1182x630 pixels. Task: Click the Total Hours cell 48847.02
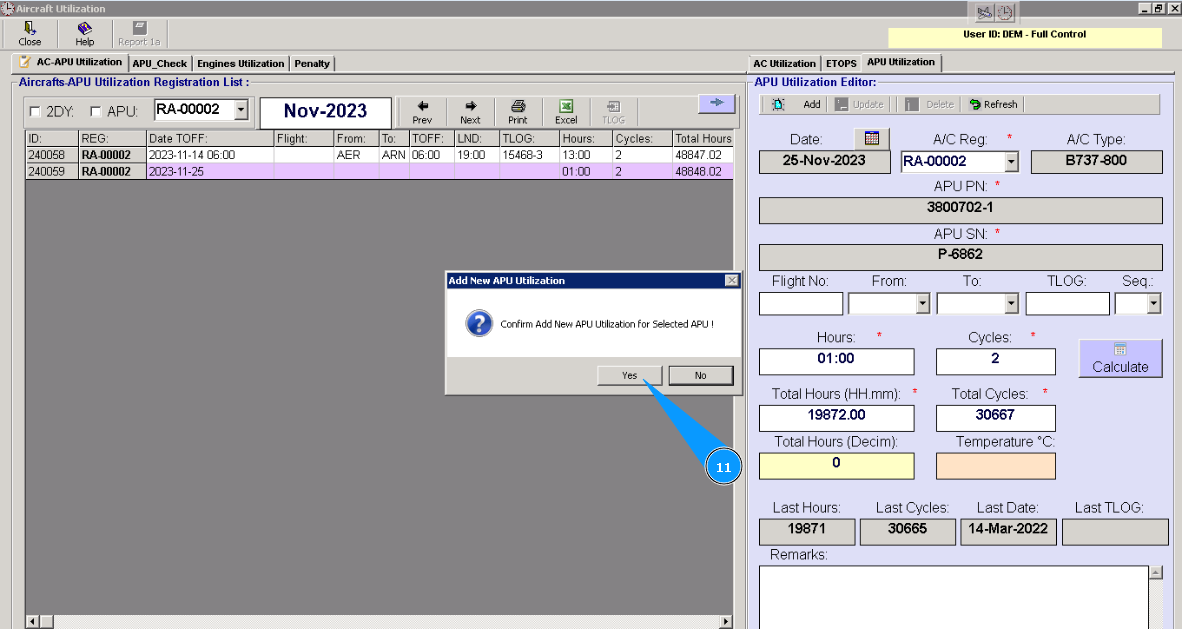pos(702,154)
